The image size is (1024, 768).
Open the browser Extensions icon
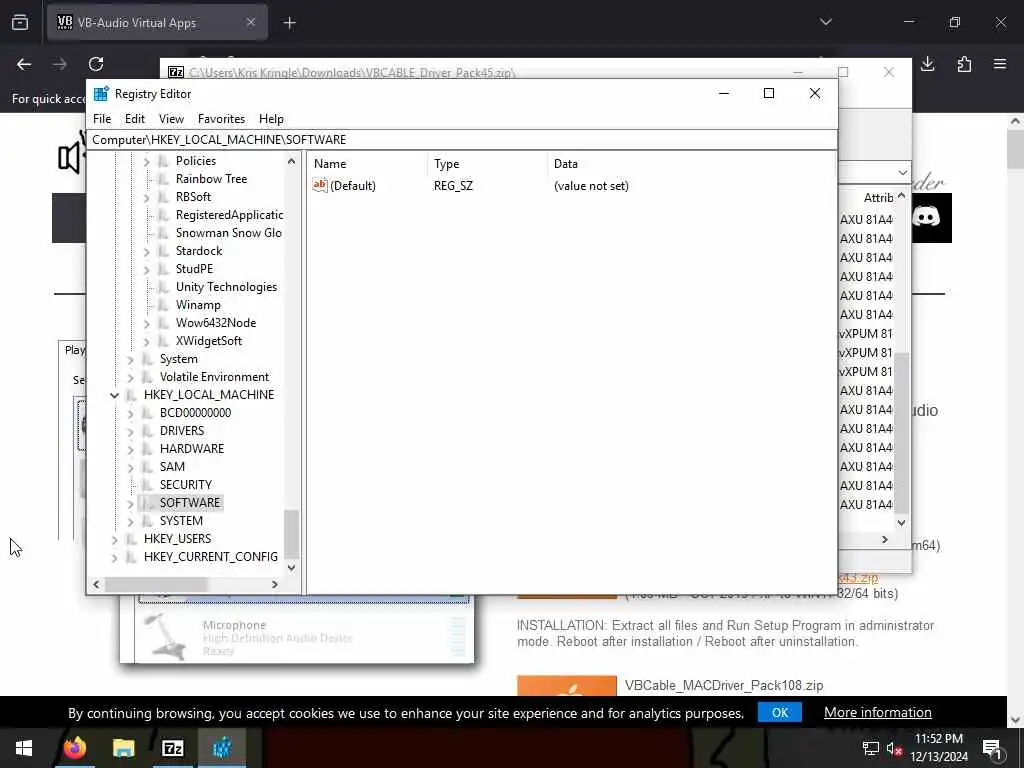point(964,63)
